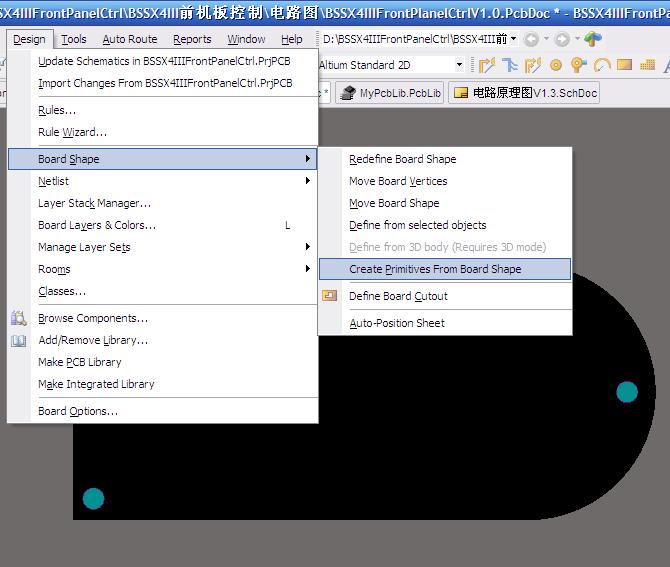Open the Window menu
The image size is (670, 567).
(x=246, y=39)
